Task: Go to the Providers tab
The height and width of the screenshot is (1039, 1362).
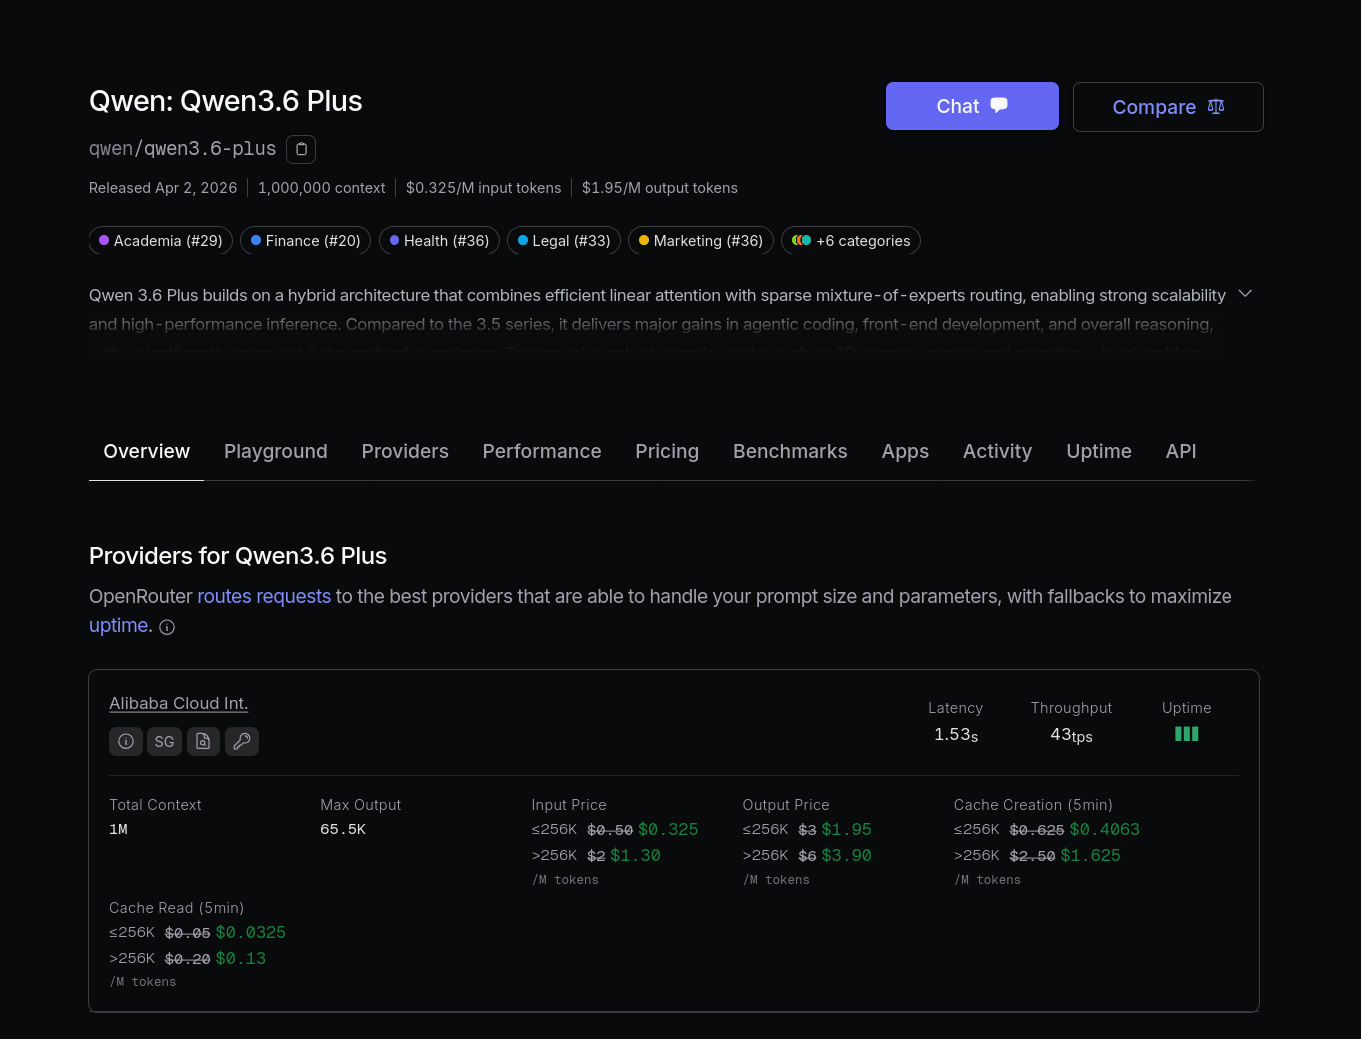Action: 405,451
